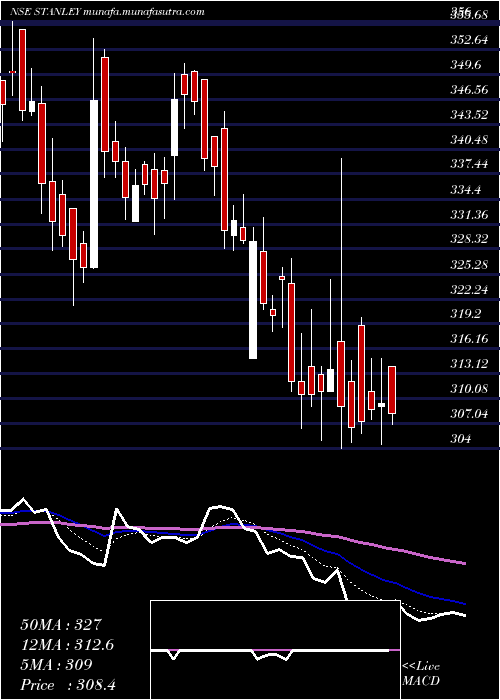The width and height of the screenshot is (500, 700).
Task: Click the '12MA : 312.6' readout
Action: (x=67, y=645)
